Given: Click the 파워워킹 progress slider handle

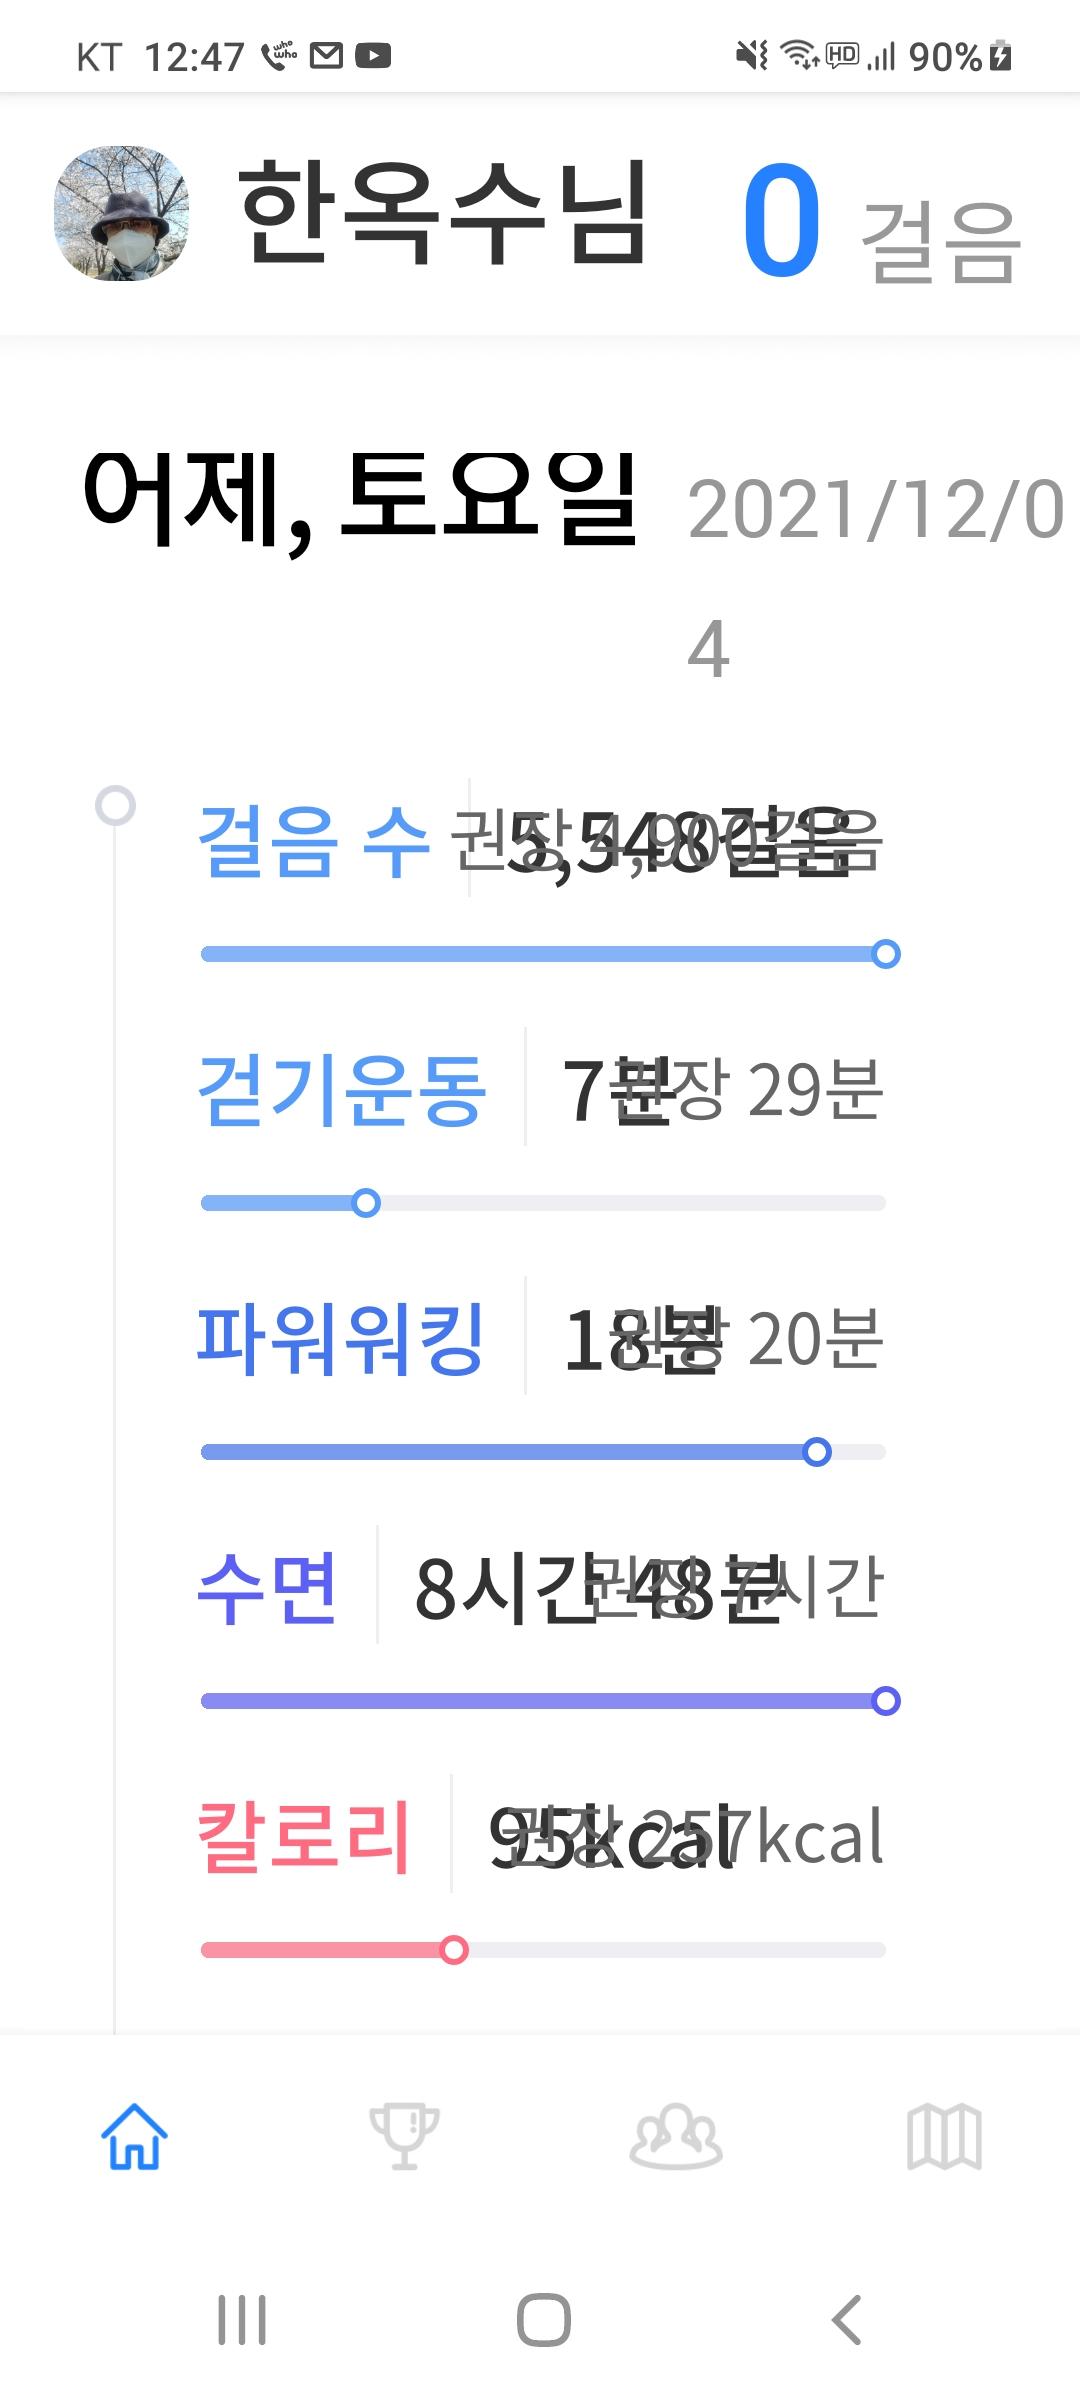Looking at the screenshot, I should (817, 1452).
